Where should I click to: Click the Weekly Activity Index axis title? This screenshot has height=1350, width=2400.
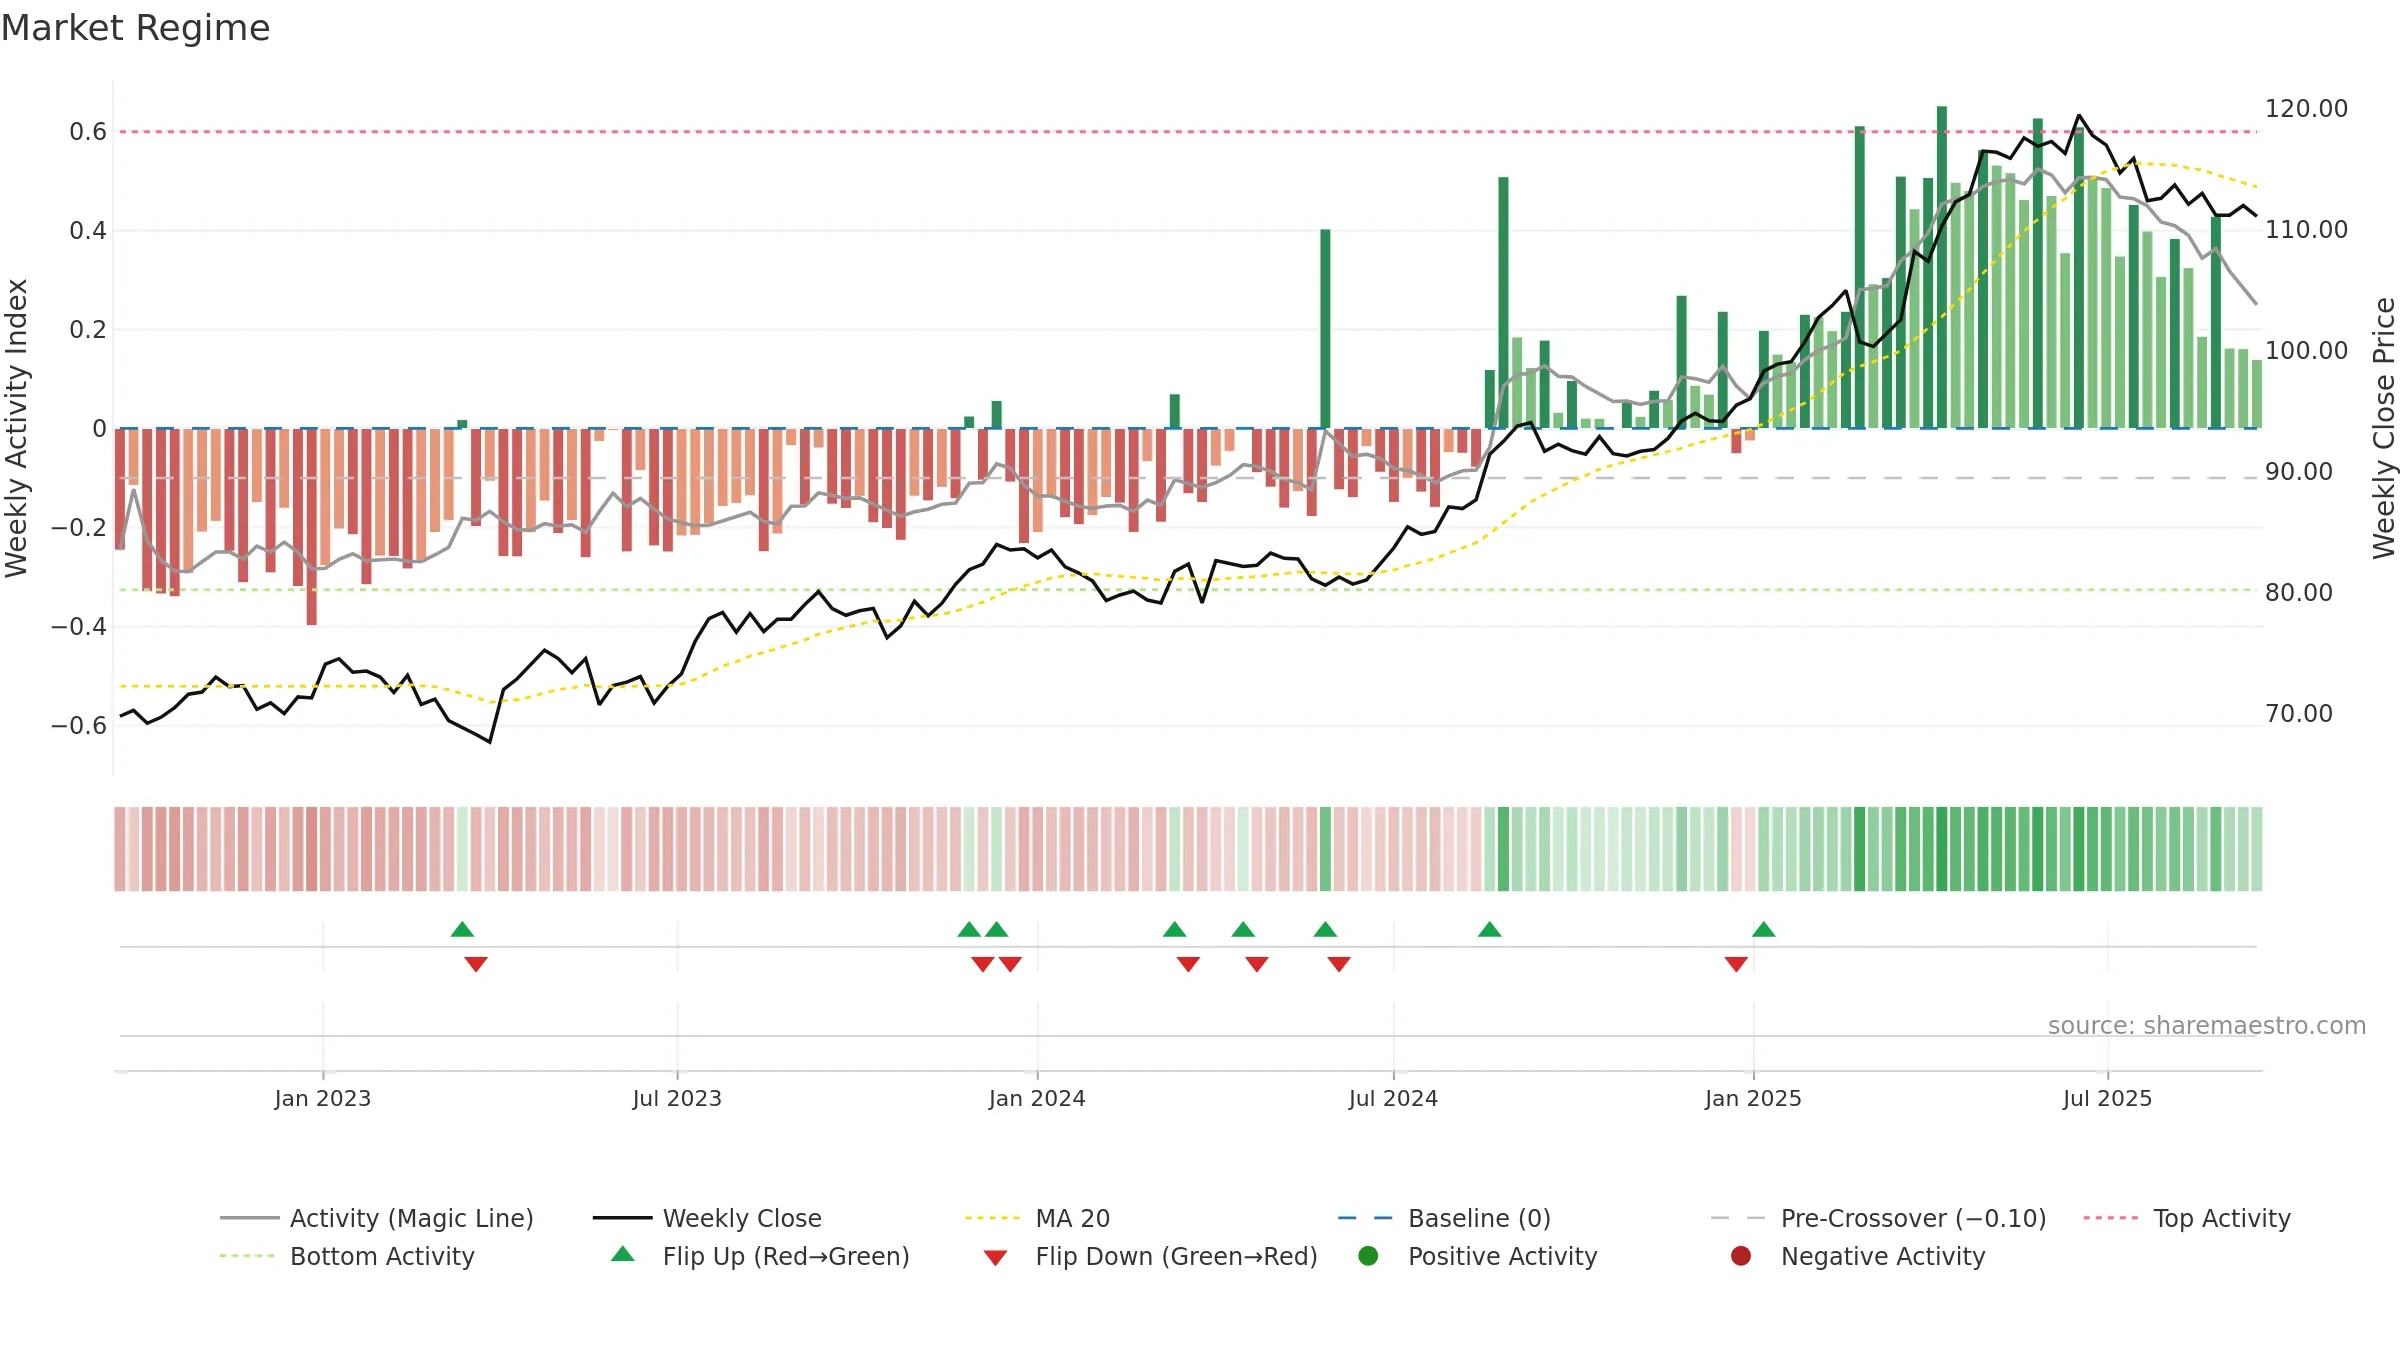pos(16,428)
